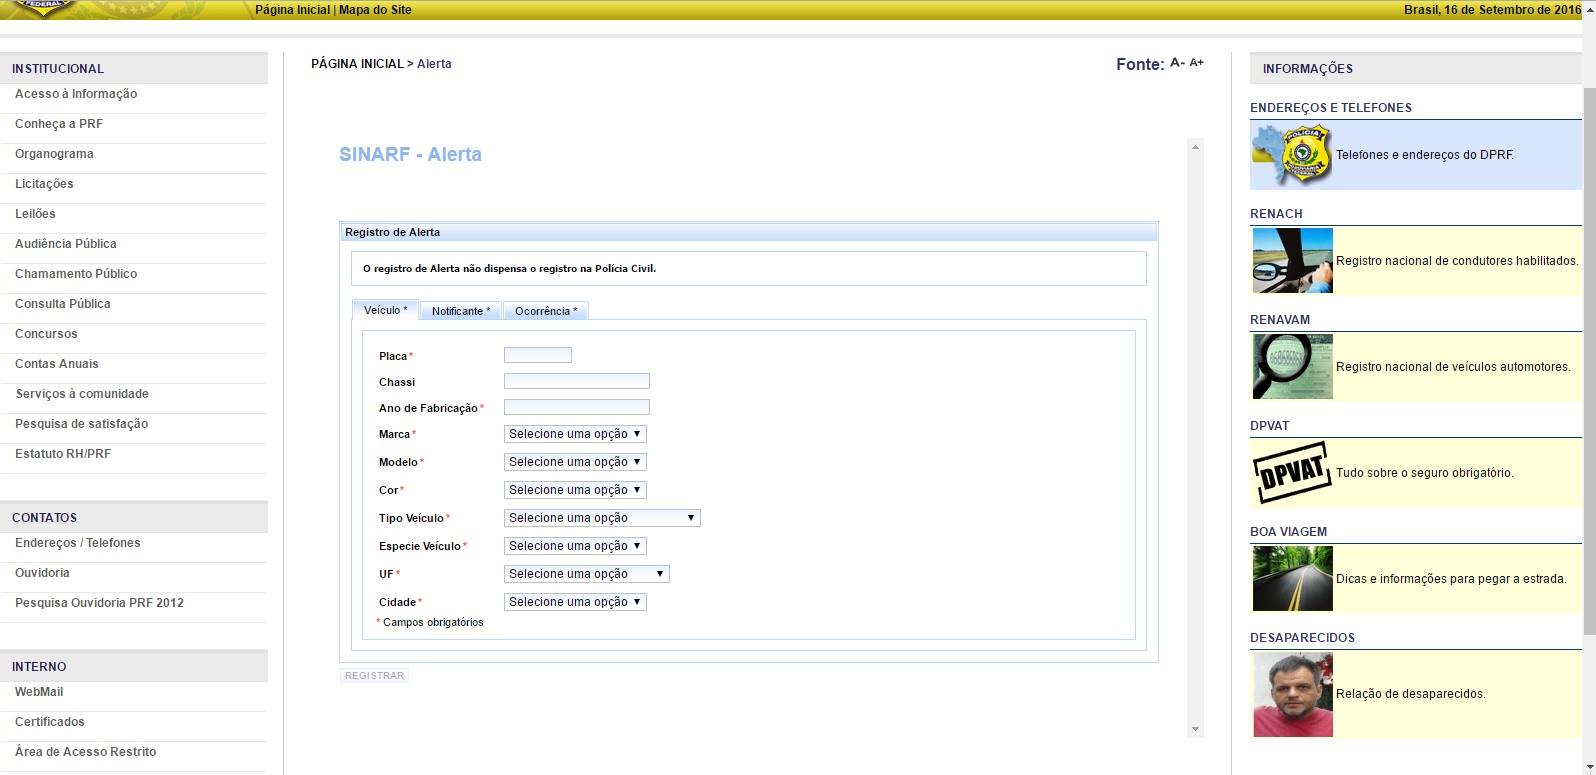Viewport: 1596px width, 775px height.
Task: Expand the UF state dropdown
Action: tap(586, 574)
